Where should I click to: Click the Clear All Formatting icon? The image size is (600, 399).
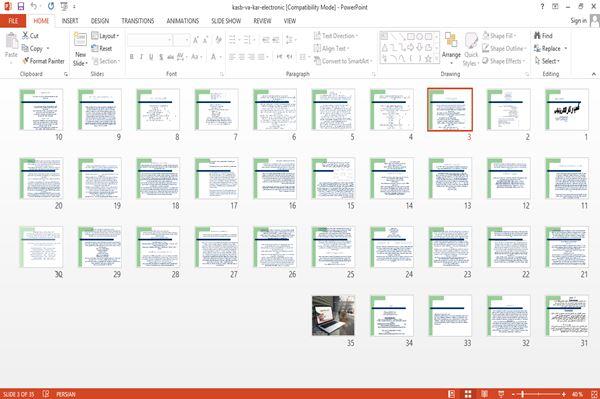pyautogui.click(x=218, y=40)
